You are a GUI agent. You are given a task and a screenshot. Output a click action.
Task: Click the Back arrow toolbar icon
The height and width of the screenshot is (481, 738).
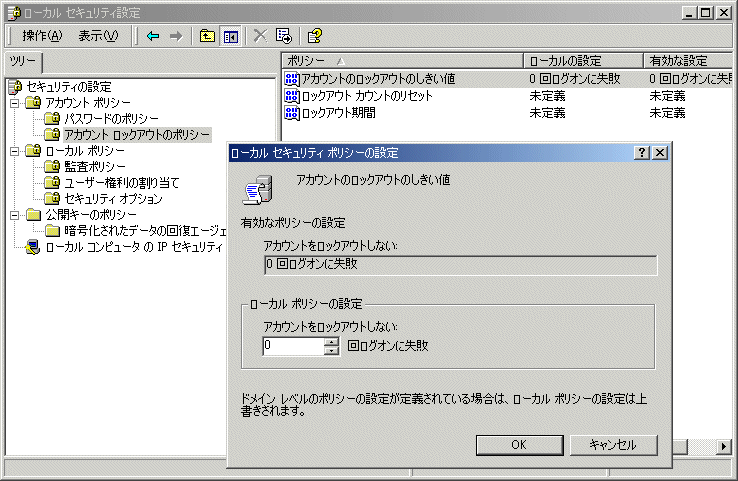click(153, 36)
